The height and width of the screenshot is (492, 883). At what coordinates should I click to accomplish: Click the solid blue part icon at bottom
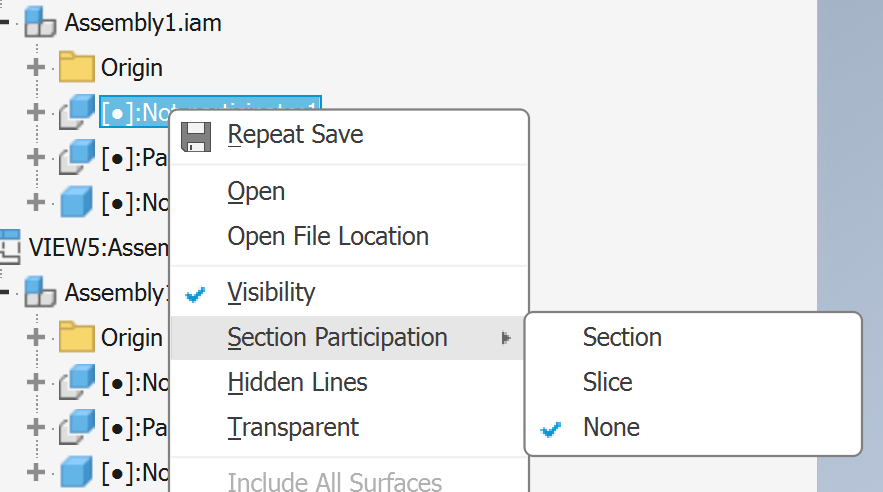tap(76, 472)
